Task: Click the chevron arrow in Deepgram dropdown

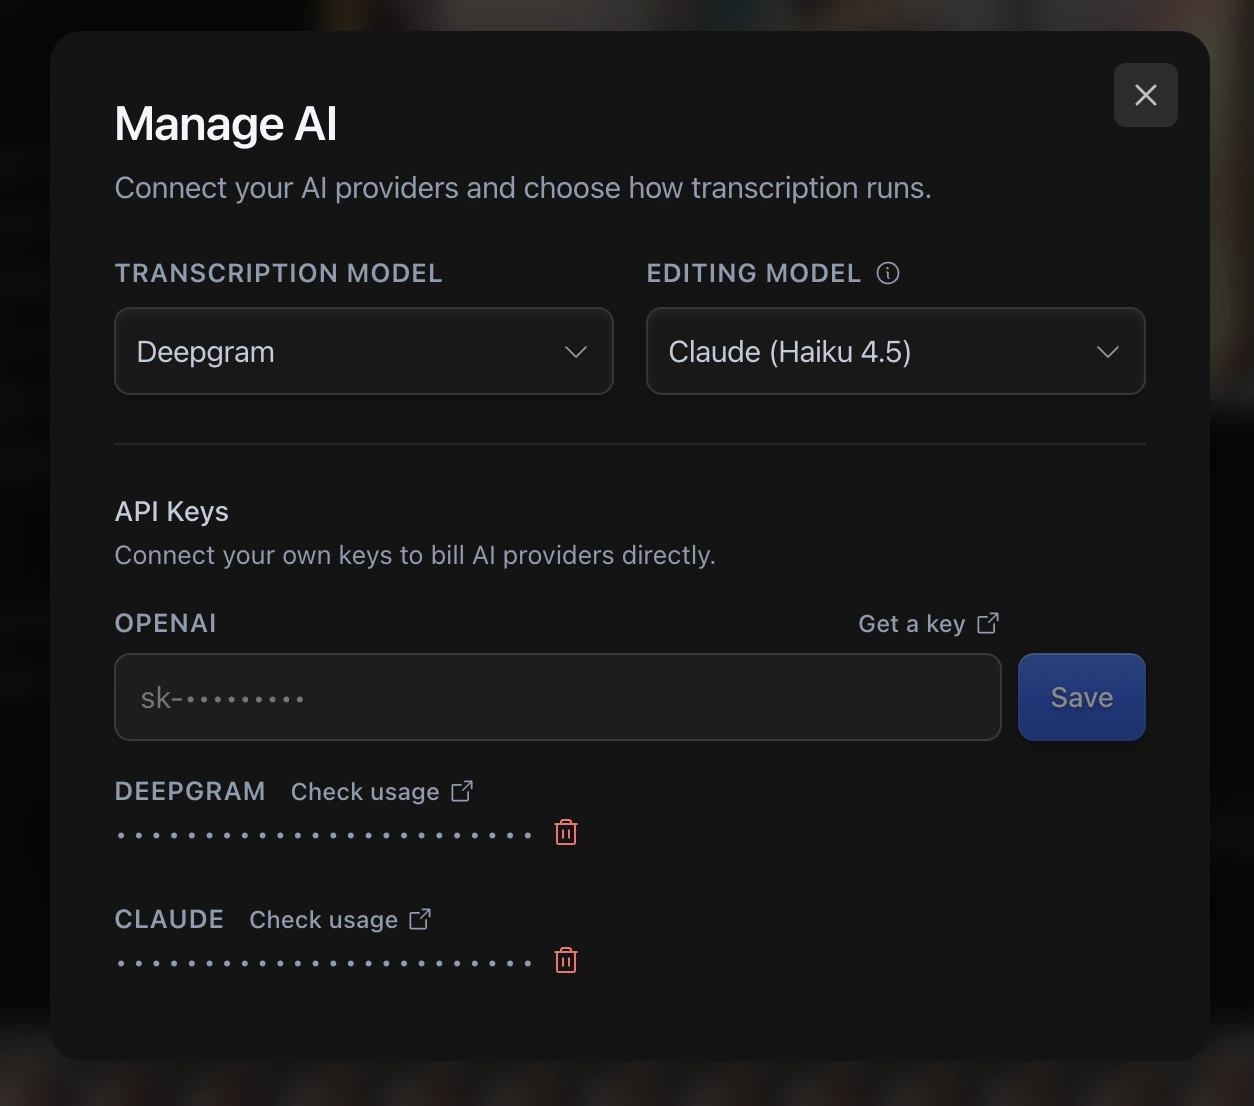Action: coord(576,352)
